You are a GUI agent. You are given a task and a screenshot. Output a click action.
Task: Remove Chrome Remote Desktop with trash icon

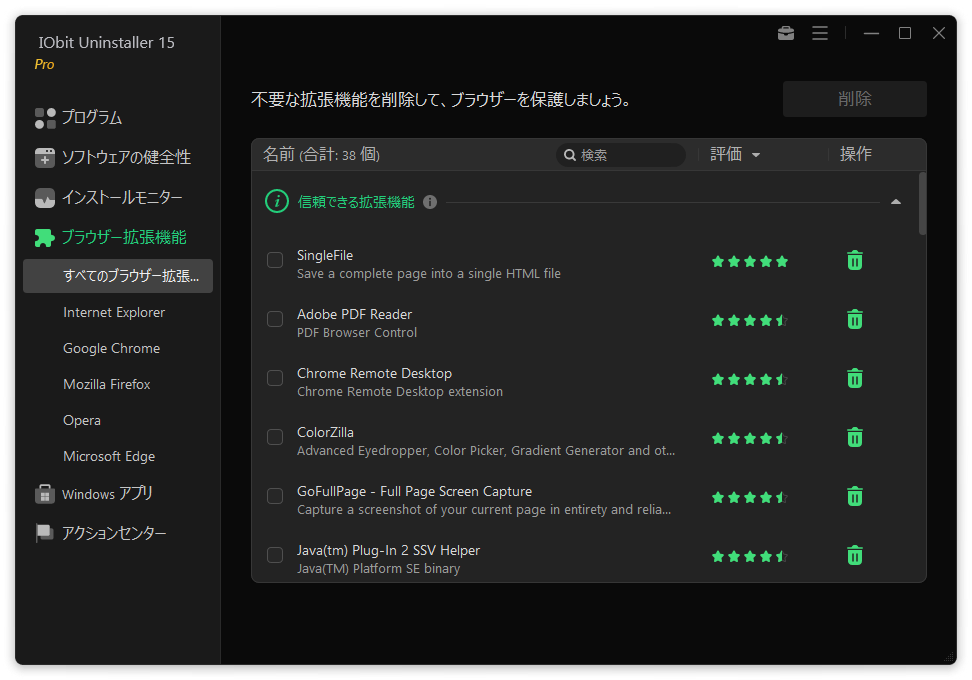pyautogui.click(x=855, y=379)
